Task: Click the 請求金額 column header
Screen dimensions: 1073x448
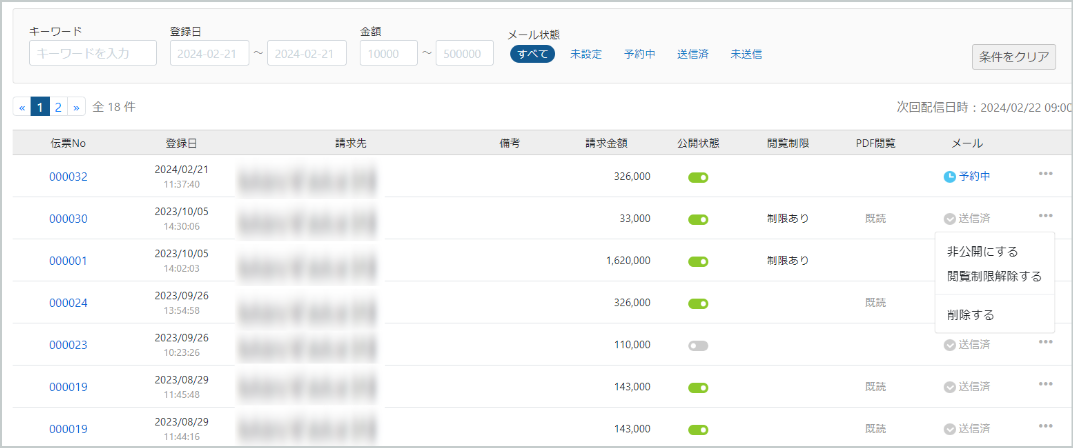Action: [606, 143]
